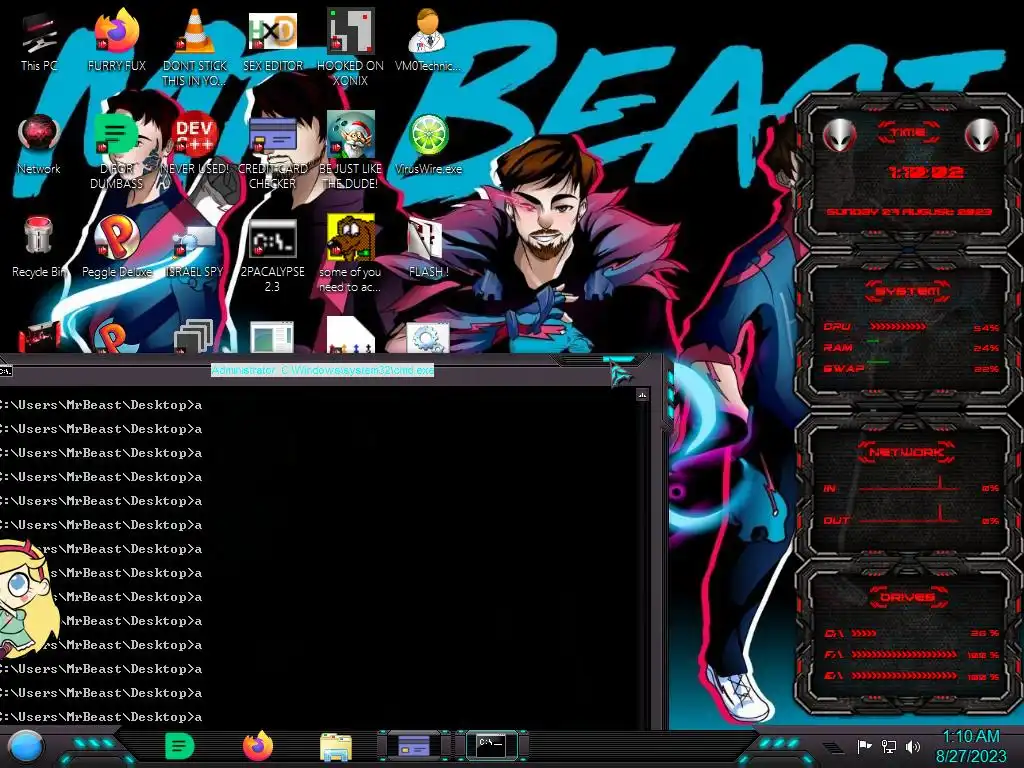This screenshot has width=1024, height=768.
Task: Click the RAM usage row in widget
Action: tap(911, 347)
